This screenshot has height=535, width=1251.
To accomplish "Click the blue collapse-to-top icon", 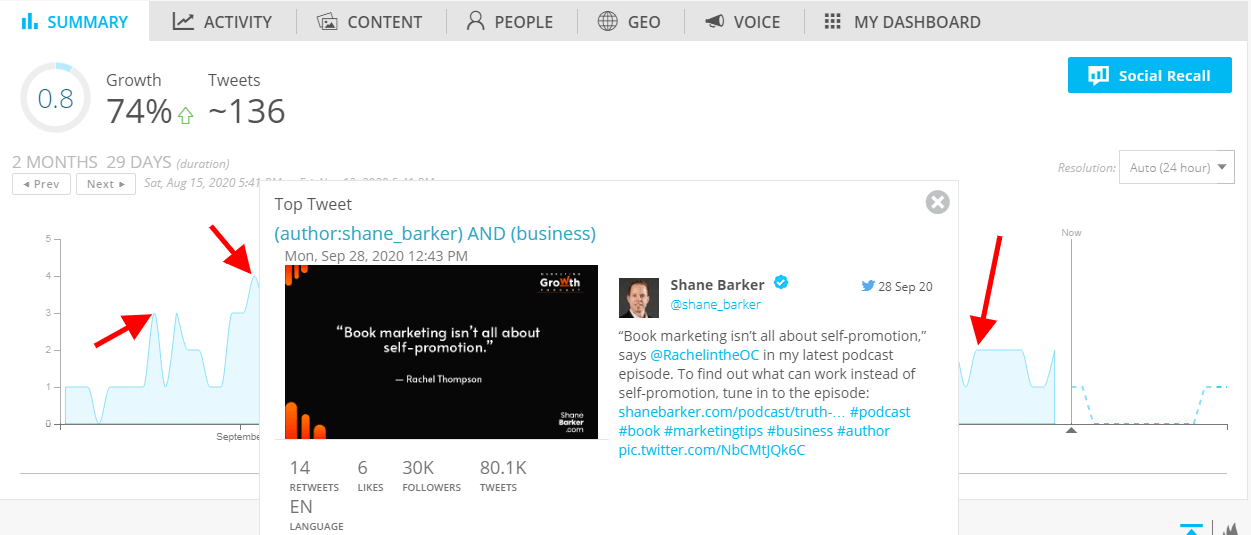I will (x=1191, y=527).
